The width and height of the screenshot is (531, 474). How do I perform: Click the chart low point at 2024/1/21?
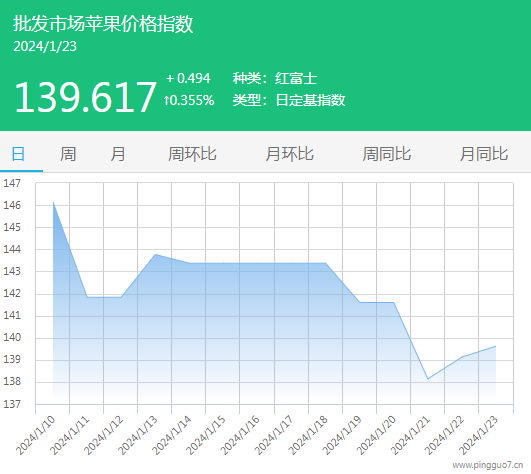tap(428, 379)
